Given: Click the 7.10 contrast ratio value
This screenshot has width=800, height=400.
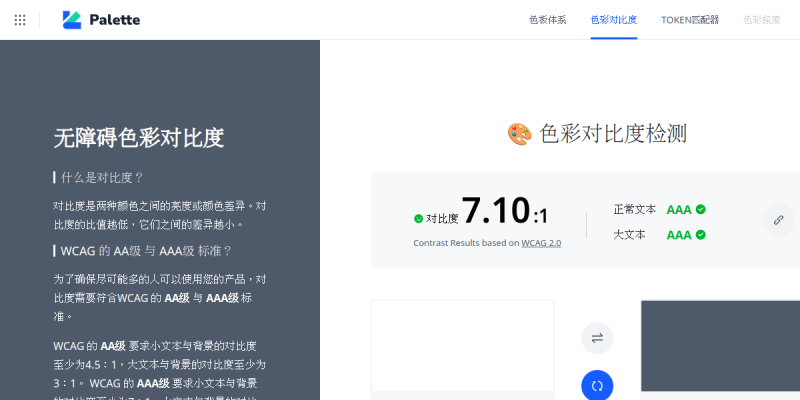Looking at the screenshot, I should [x=496, y=210].
